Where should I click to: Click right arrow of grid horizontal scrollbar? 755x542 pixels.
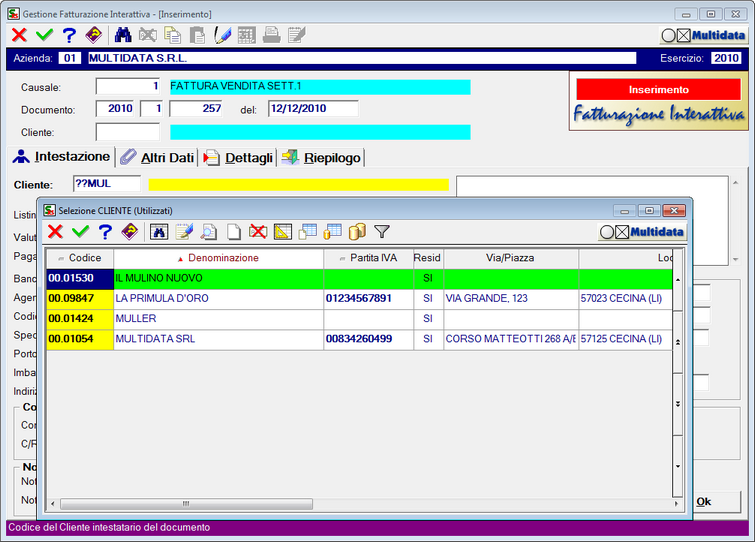pyautogui.click(x=677, y=504)
